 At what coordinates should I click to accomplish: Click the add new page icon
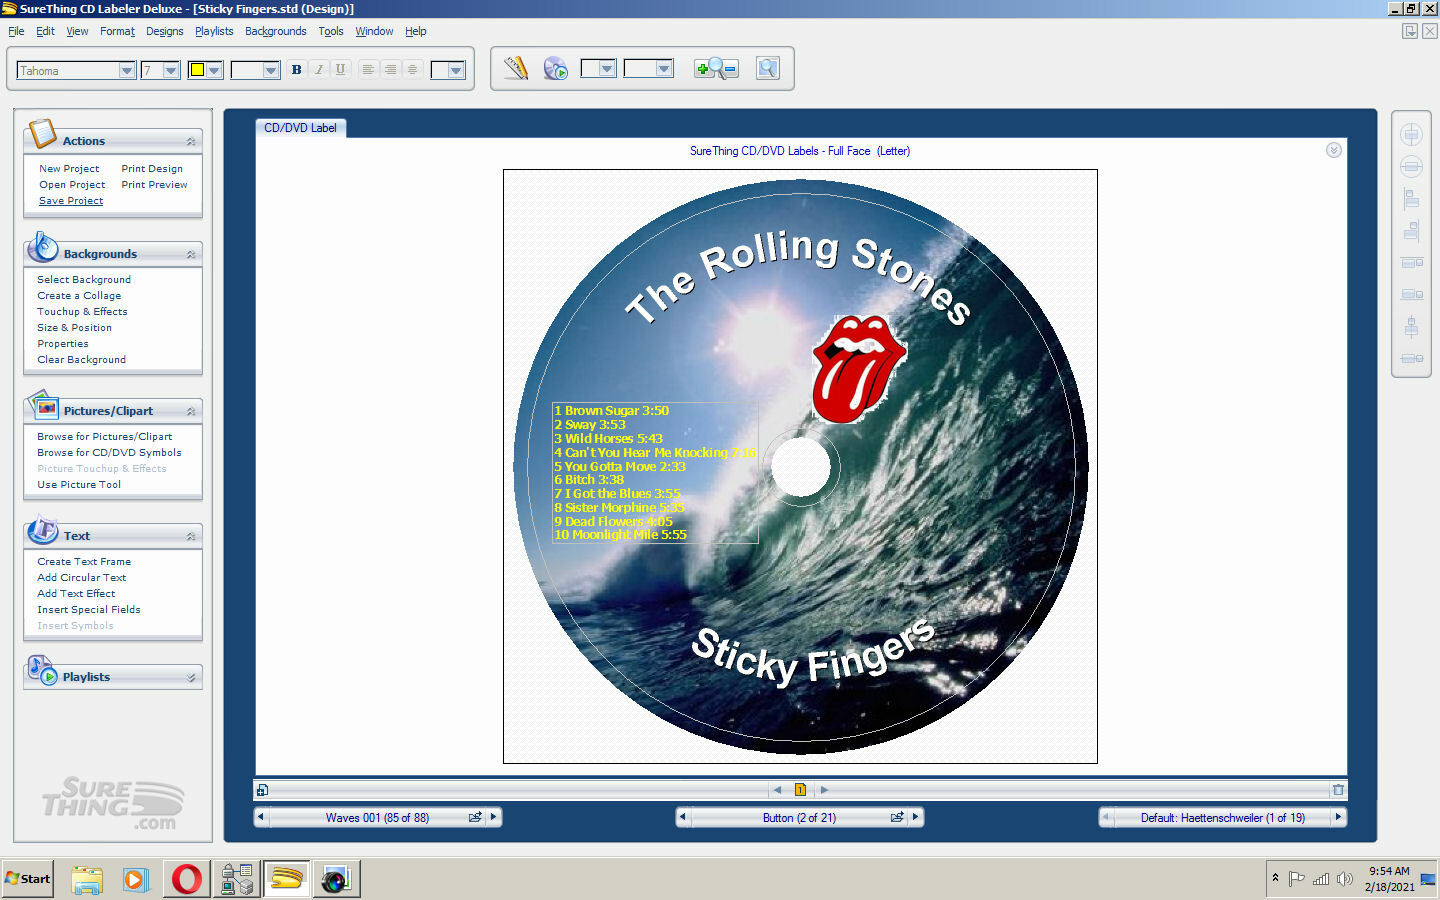(x=262, y=790)
